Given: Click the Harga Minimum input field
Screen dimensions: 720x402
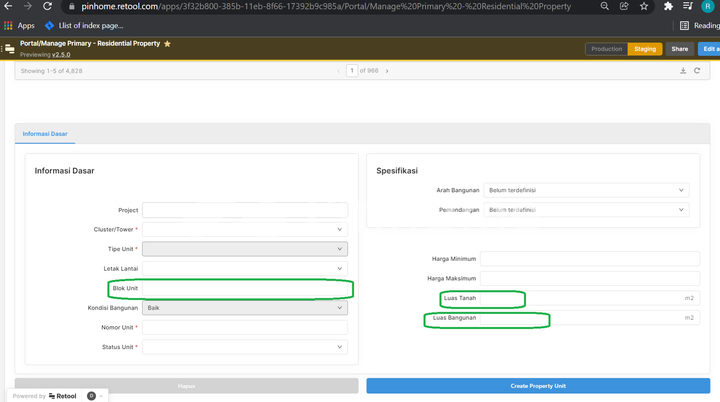Looking at the screenshot, I should [590, 259].
